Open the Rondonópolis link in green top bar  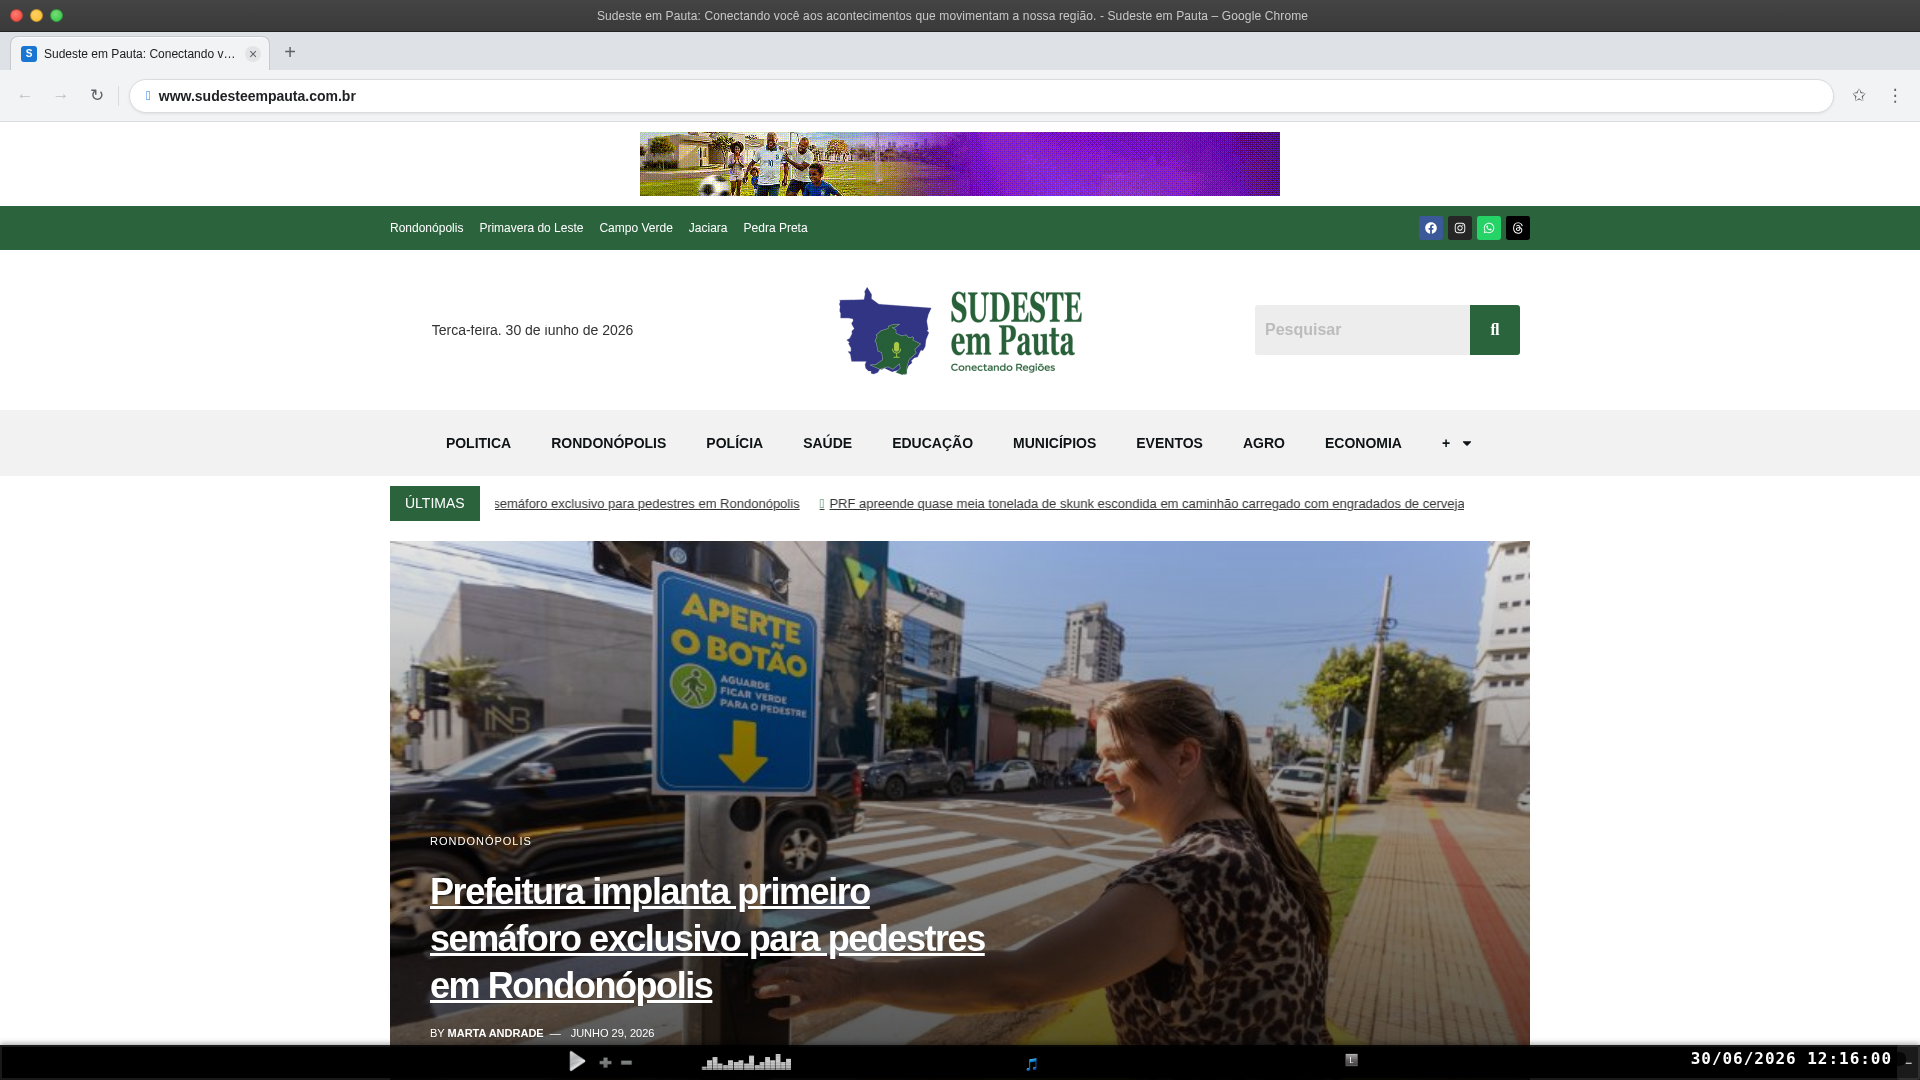427,228
